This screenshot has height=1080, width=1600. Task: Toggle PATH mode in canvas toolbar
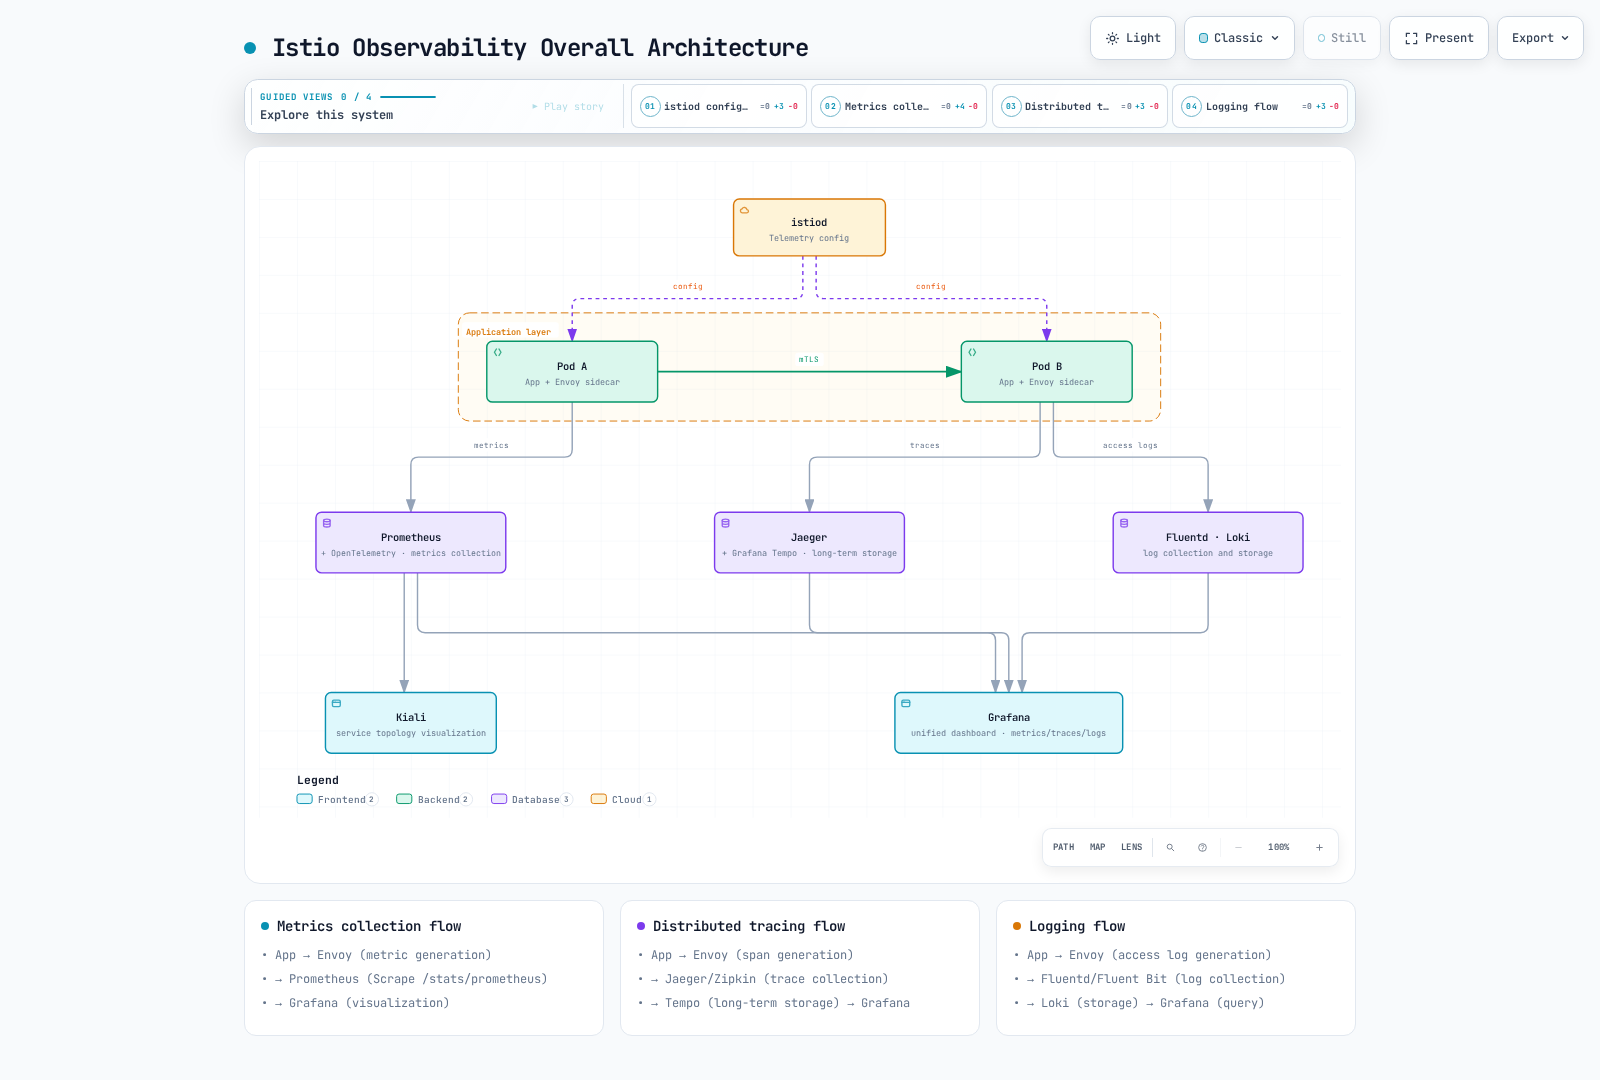[1063, 847]
